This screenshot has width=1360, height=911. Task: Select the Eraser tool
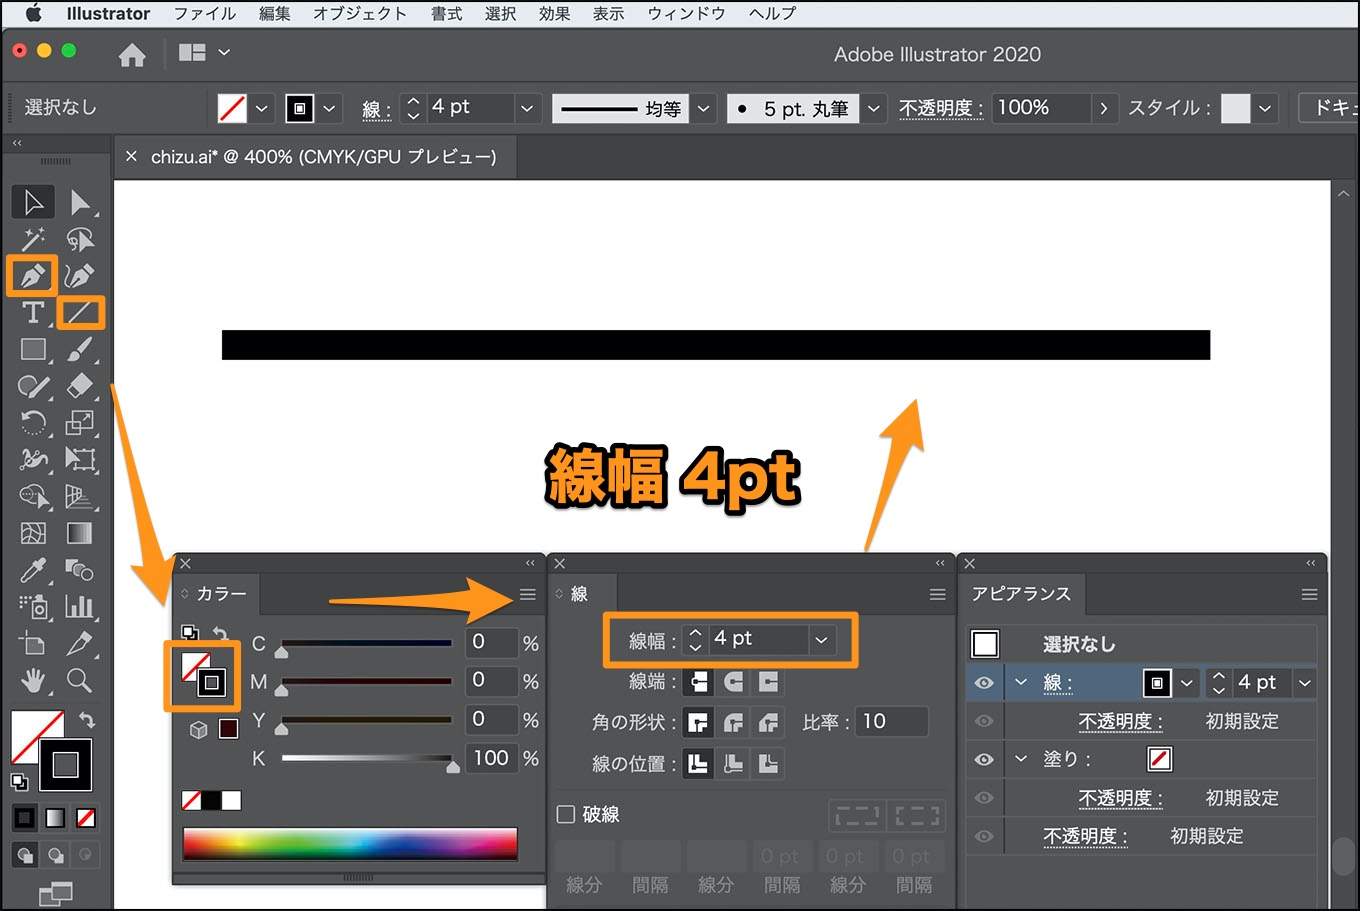pyautogui.click(x=80, y=386)
